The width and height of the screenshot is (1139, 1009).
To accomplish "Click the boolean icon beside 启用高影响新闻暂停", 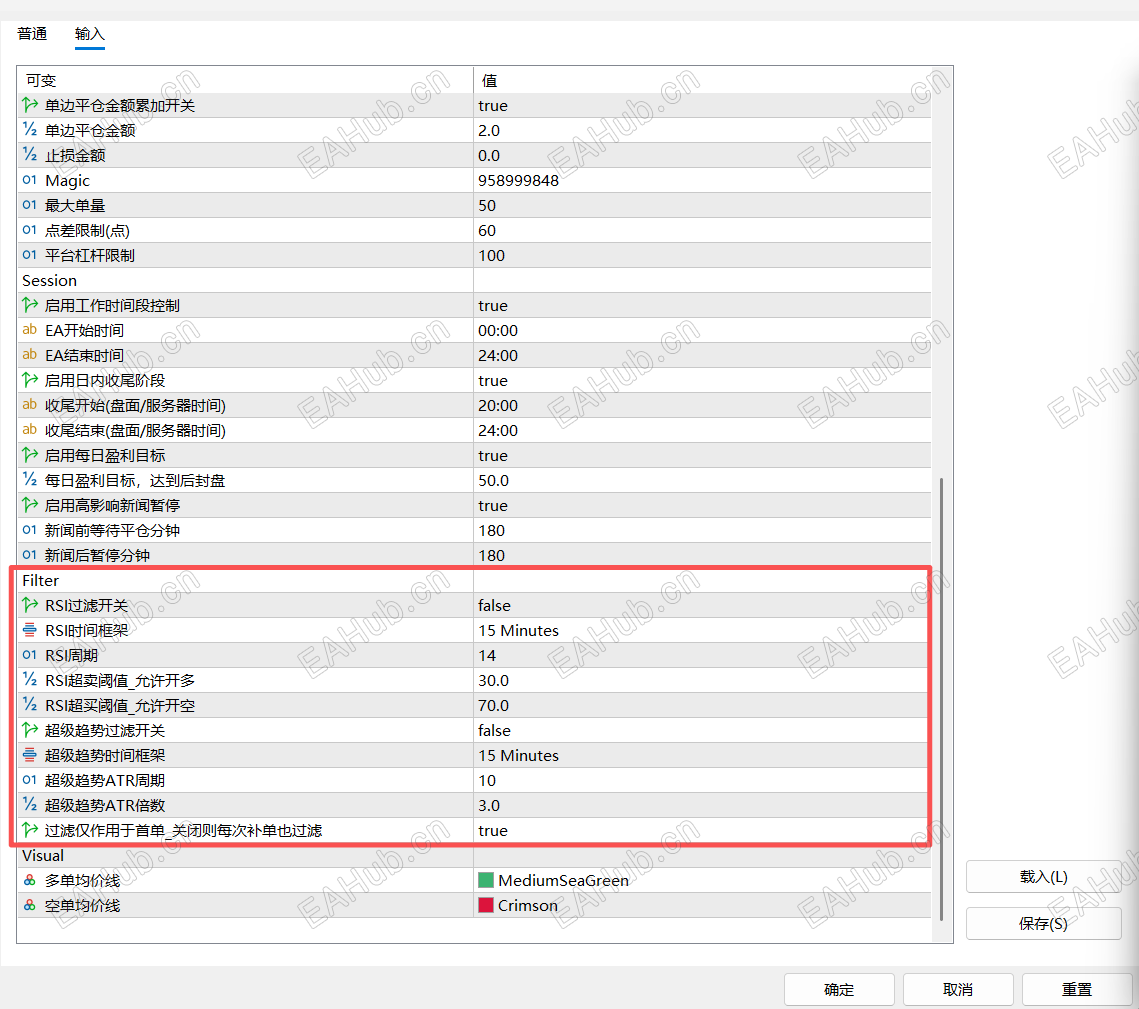I will click(30, 505).
